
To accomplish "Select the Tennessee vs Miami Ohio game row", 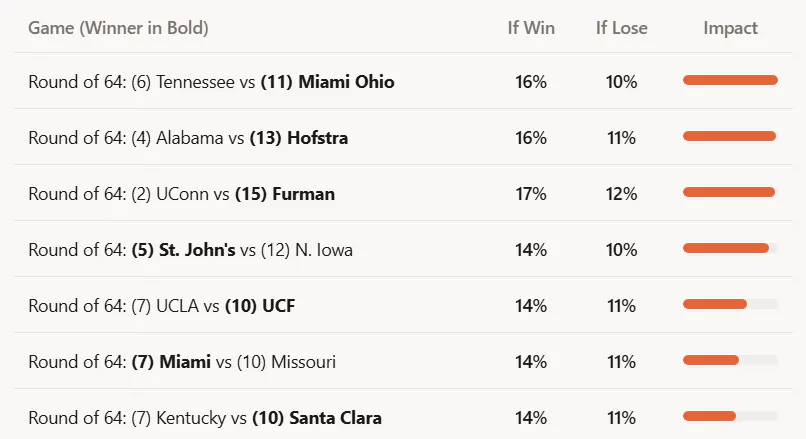I will (x=402, y=81).
